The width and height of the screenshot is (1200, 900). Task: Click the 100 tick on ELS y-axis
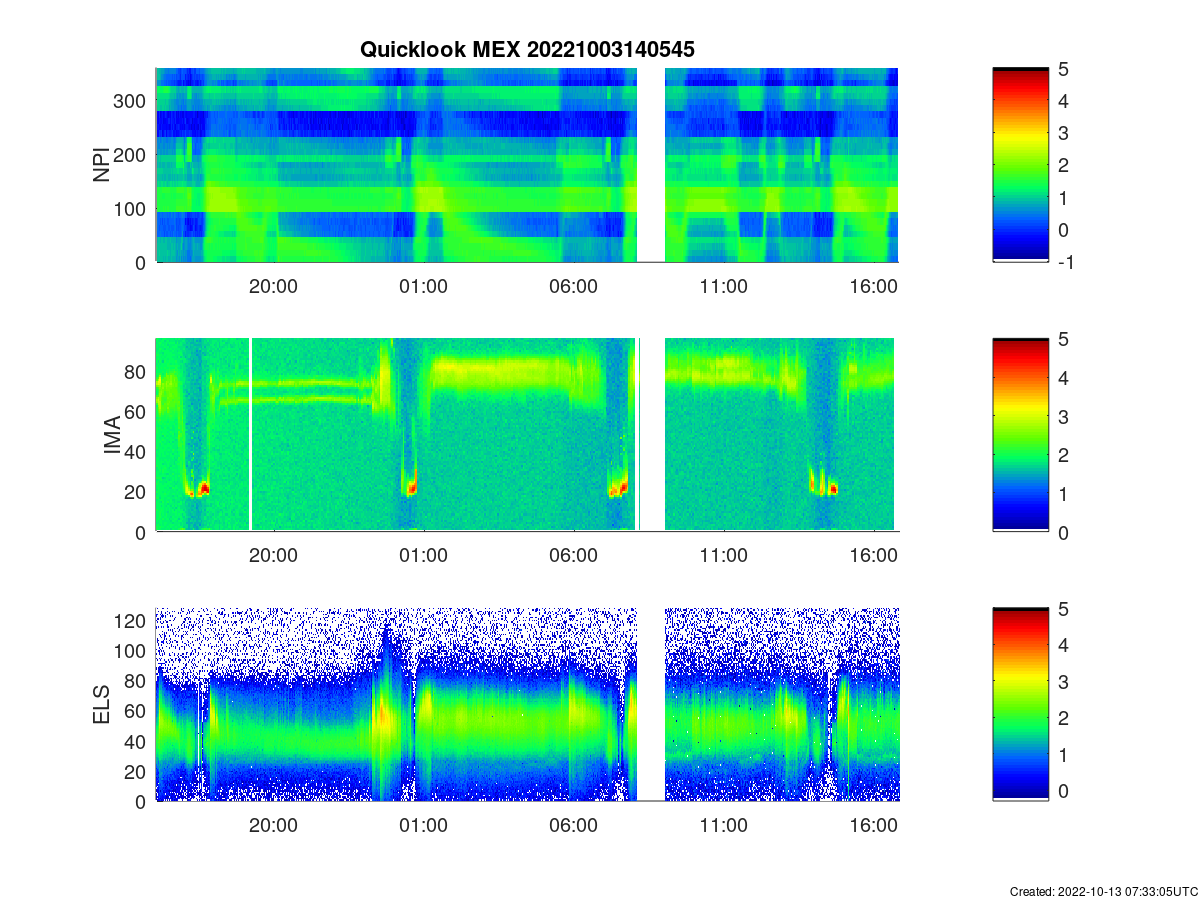(x=131, y=651)
